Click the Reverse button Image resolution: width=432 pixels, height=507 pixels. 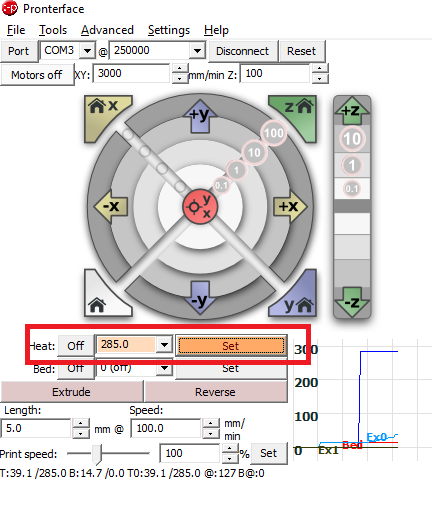click(215, 392)
